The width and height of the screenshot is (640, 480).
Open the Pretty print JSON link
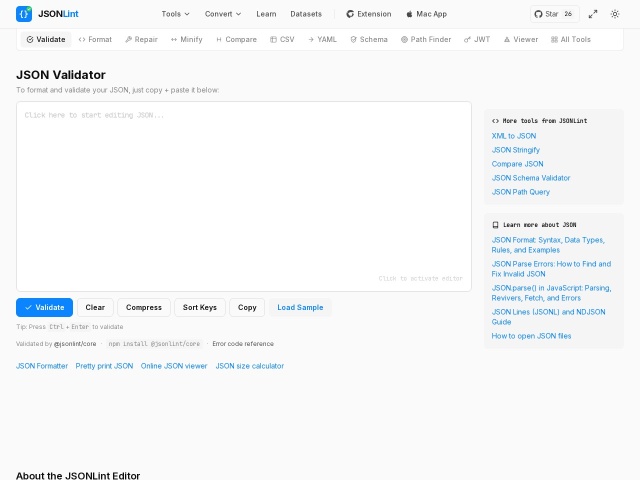[x=104, y=366]
